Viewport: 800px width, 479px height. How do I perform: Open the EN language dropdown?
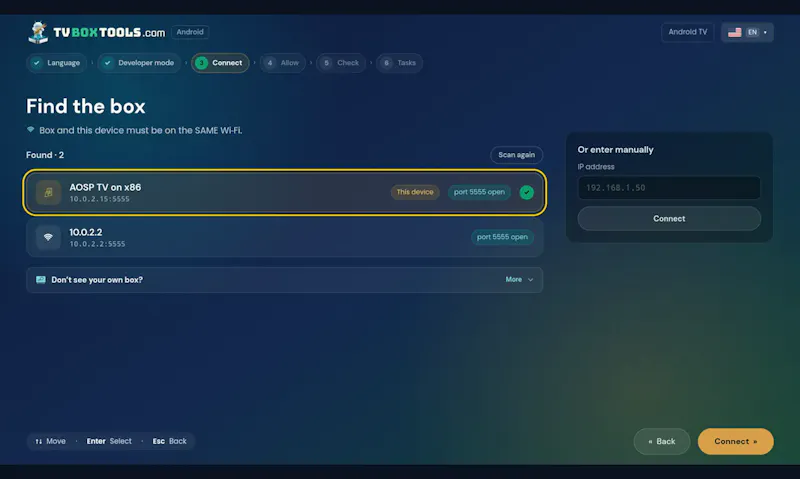tap(747, 32)
